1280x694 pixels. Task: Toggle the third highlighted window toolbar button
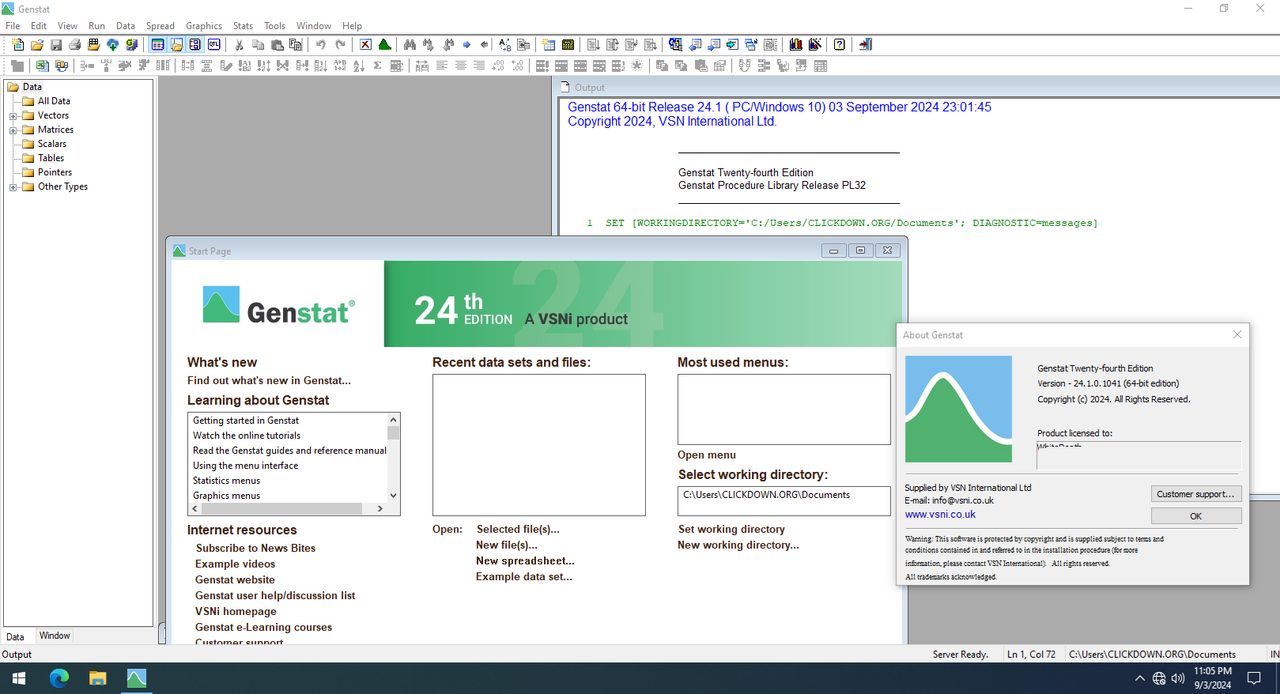click(x=195, y=45)
